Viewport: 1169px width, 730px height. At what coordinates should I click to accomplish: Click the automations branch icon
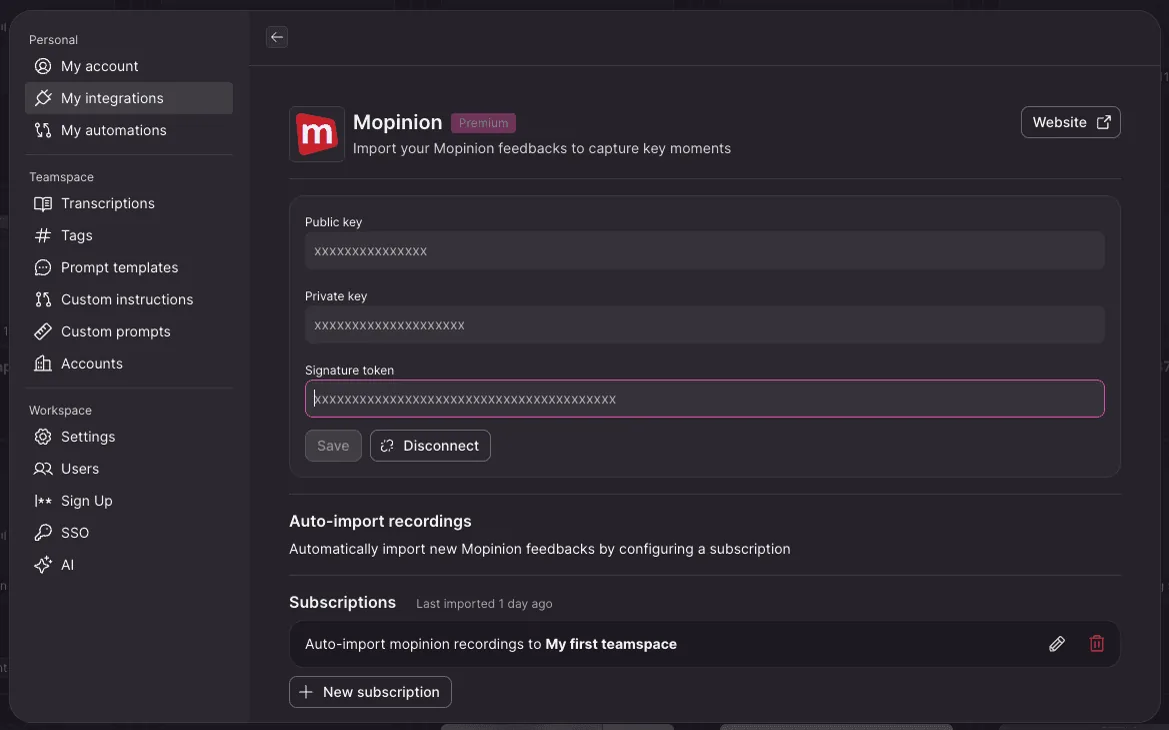coord(43,130)
